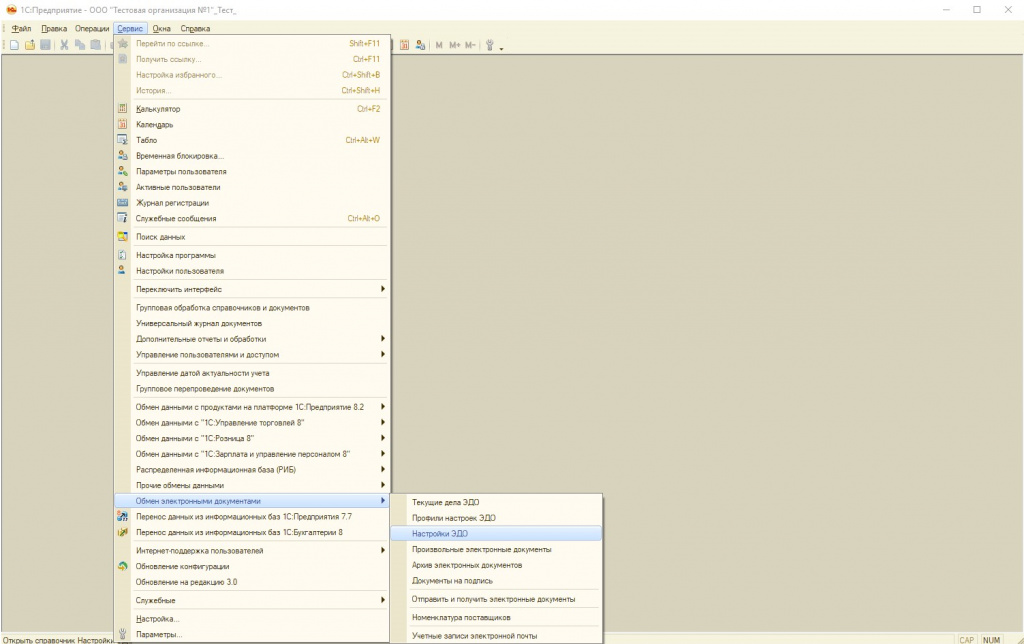
Task: Expand the Дополнительные отчеты и обработки arrow
Action: tap(383, 338)
